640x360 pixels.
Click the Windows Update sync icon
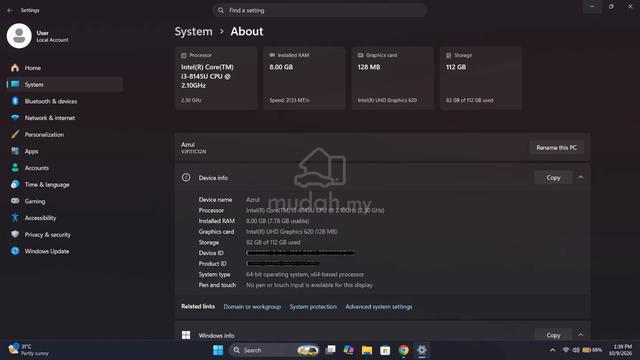click(x=15, y=251)
